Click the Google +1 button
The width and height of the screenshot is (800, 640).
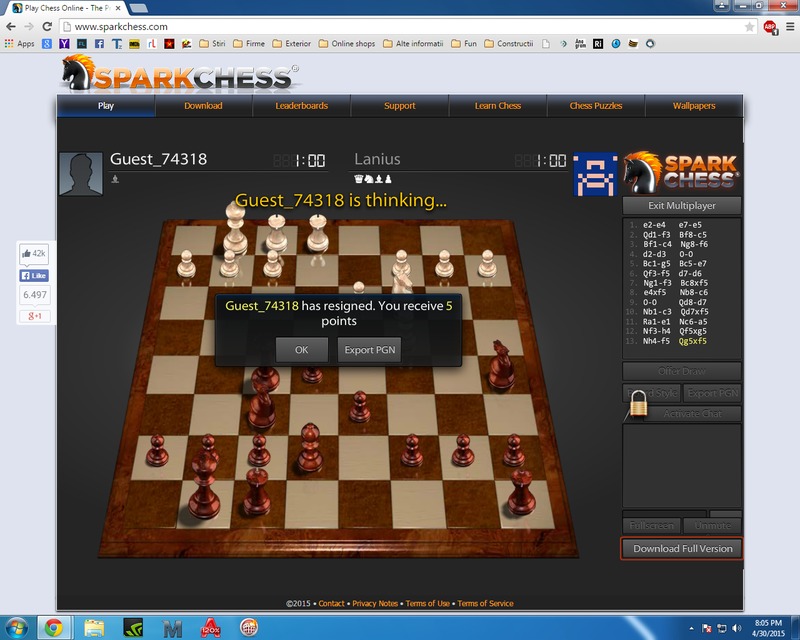(x=34, y=316)
